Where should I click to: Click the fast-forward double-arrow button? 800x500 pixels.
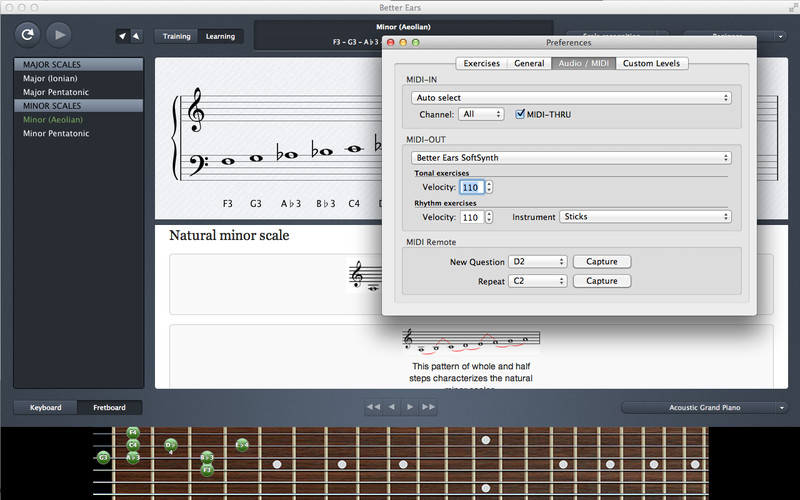pos(429,407)
